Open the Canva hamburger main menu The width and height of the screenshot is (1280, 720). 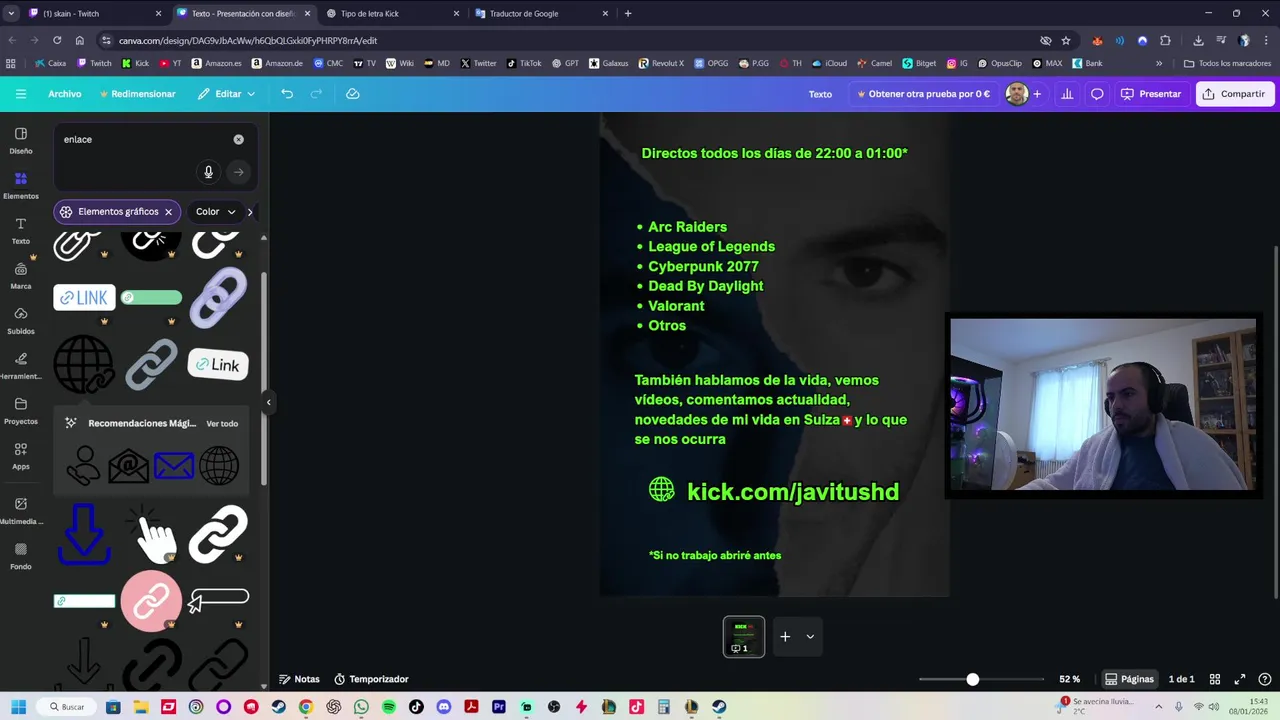20,94
